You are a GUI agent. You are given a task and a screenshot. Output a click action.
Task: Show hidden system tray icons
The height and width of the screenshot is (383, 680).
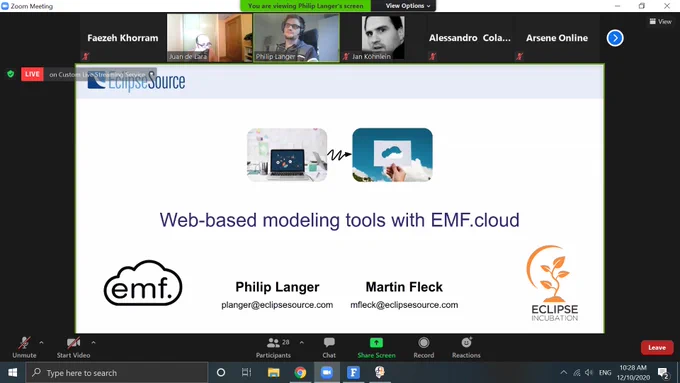(x=563, y=373)
